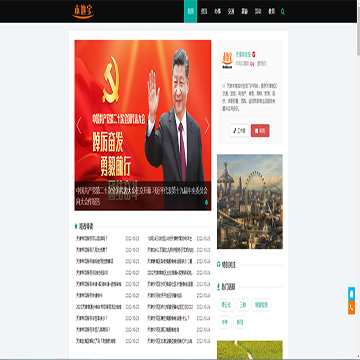Image resolution: width=360 pixels, height=360 pixels.
Task: Click the white pencil-icon button in profile card
Action: (x=239, y=131)
